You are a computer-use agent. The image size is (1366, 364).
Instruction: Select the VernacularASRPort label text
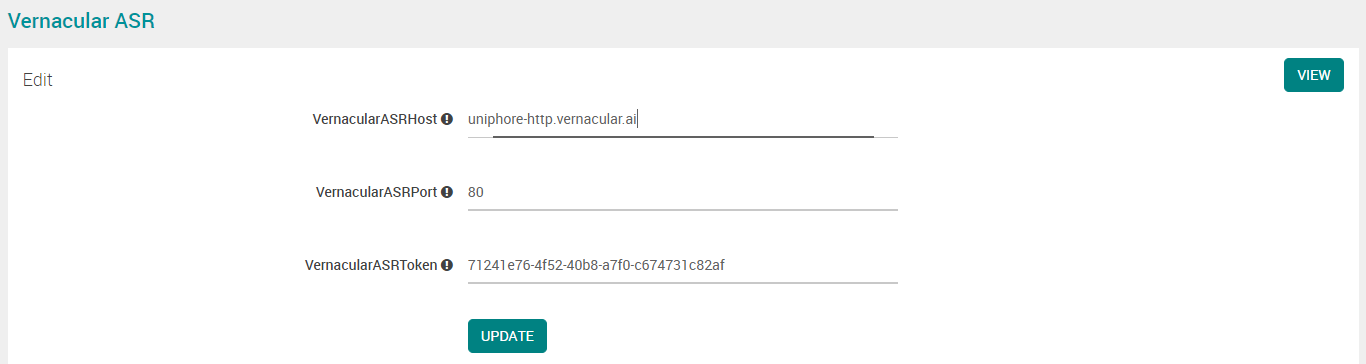click(x=377, y=192)
